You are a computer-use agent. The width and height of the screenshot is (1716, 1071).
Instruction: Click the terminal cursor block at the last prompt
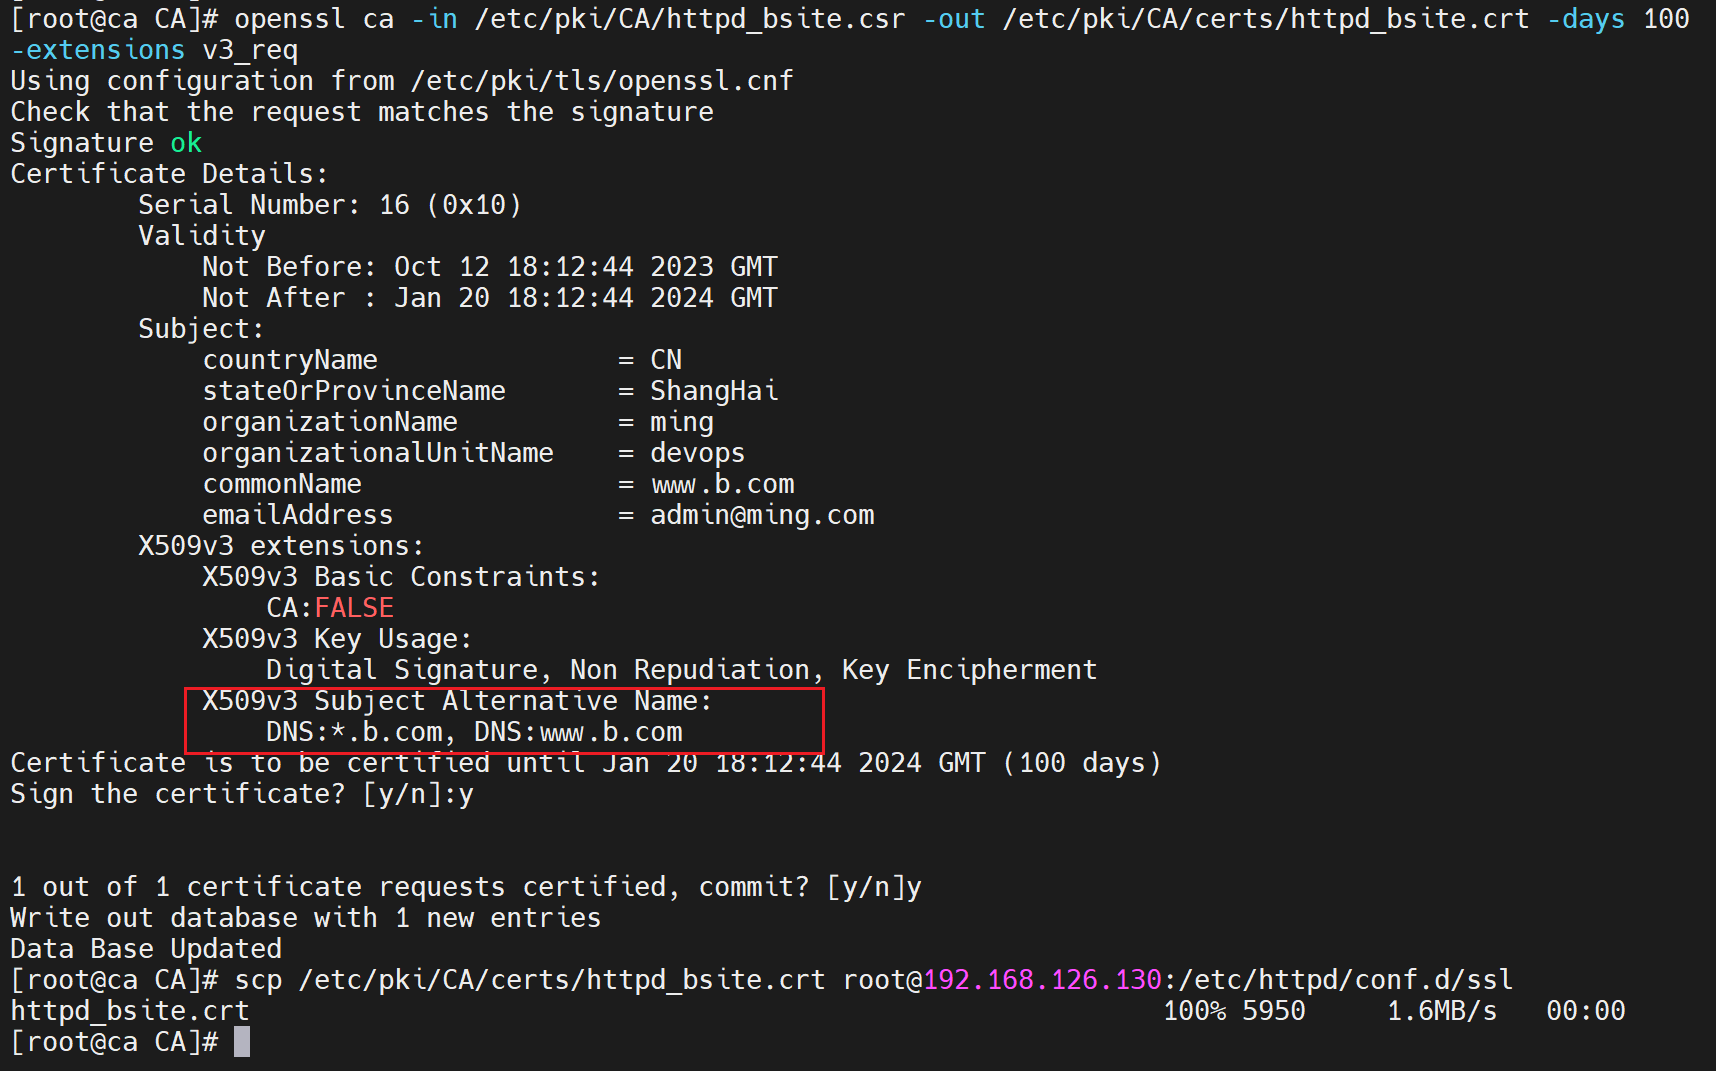242,1042
